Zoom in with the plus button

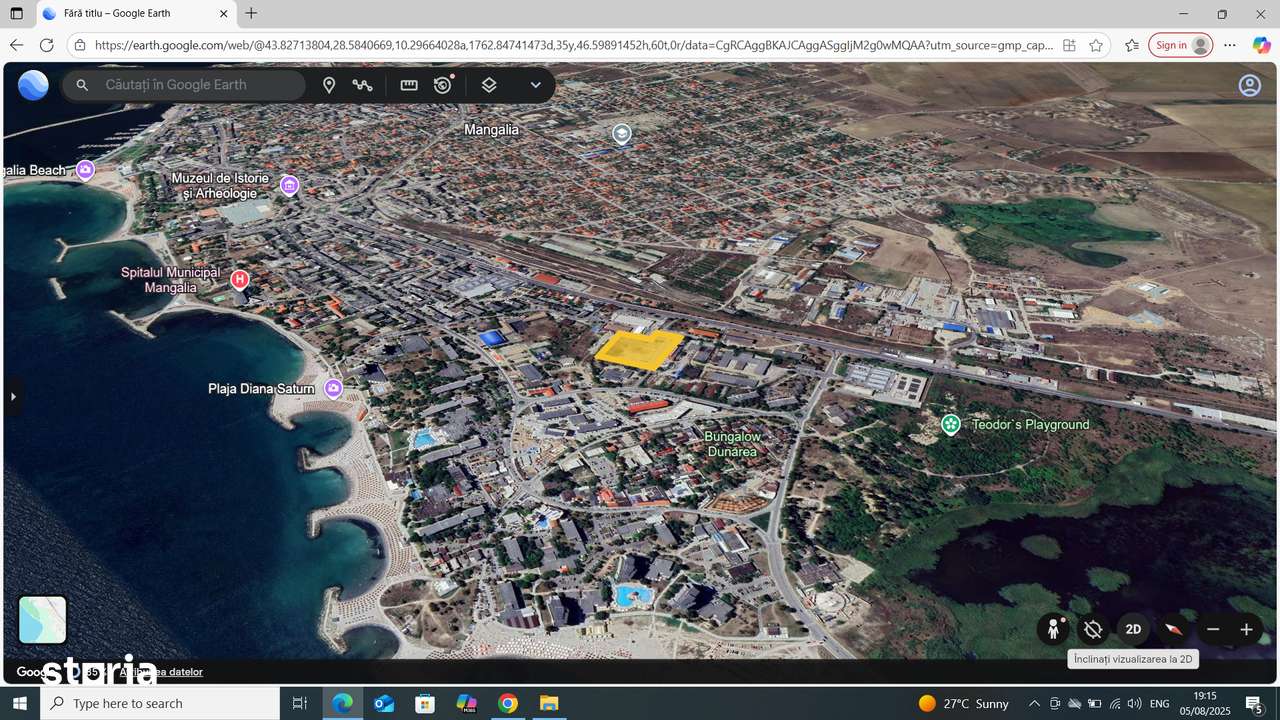point(1246,629)
